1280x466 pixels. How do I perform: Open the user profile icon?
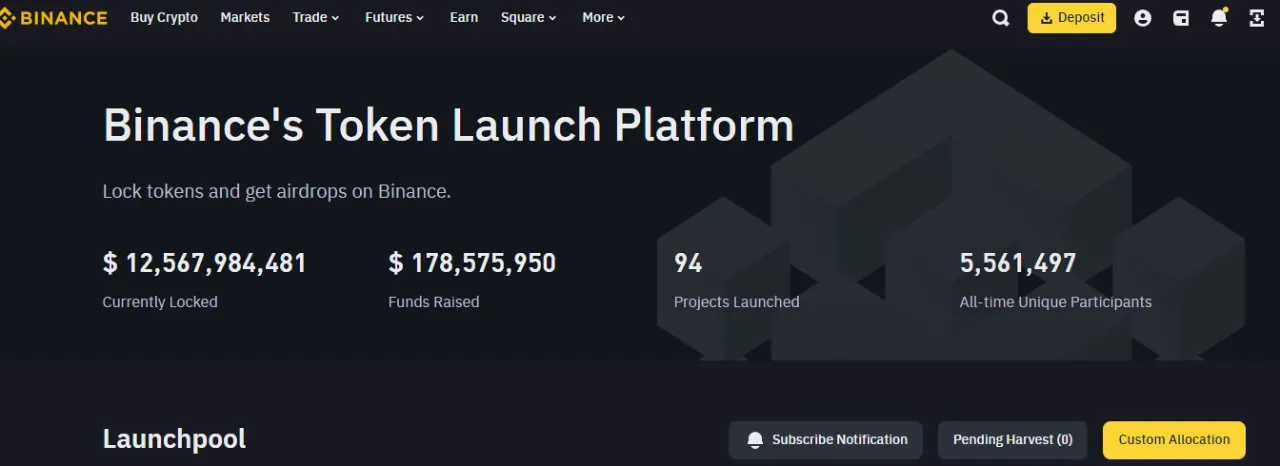tap(1143, 18)
